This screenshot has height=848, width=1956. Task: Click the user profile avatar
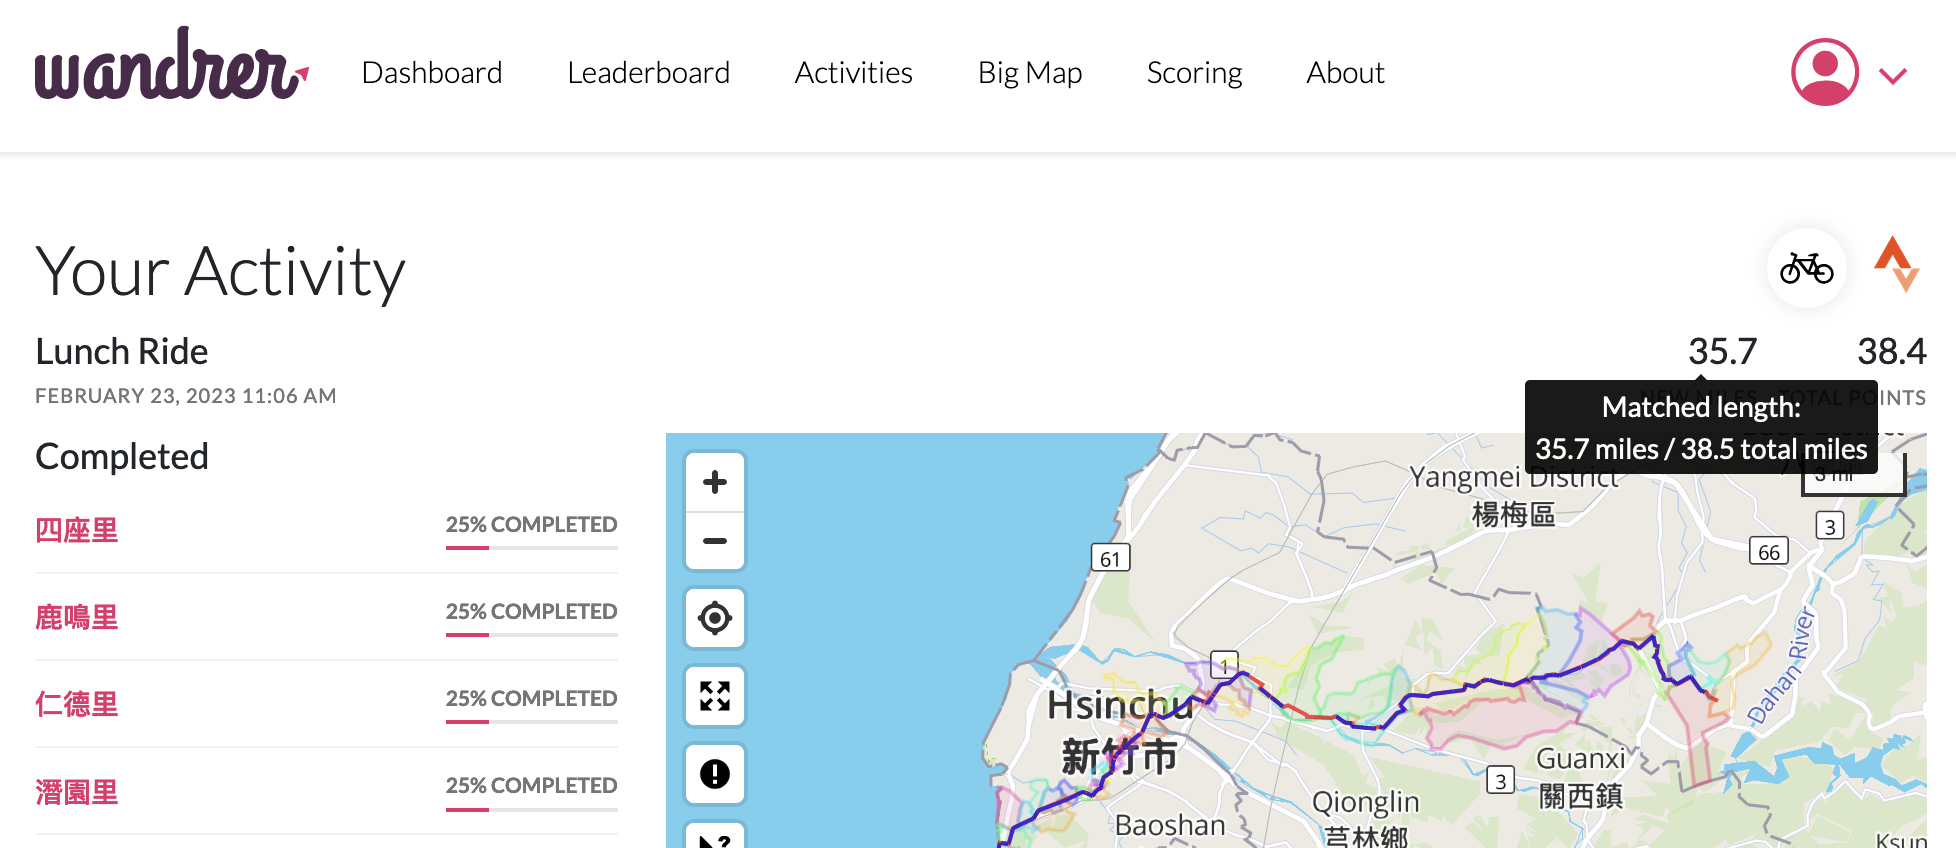coord(1825,72)
